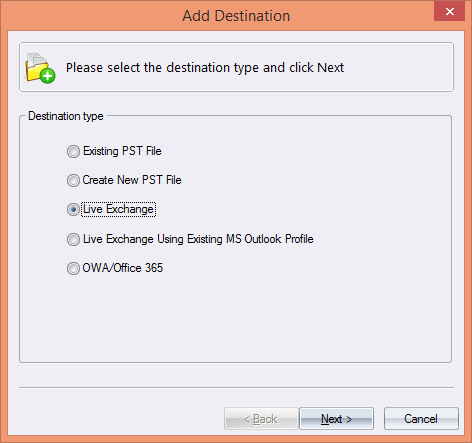Click the 'Destination type' group label
The width and height of the screenshot is (472, 443).
[66, 116]
